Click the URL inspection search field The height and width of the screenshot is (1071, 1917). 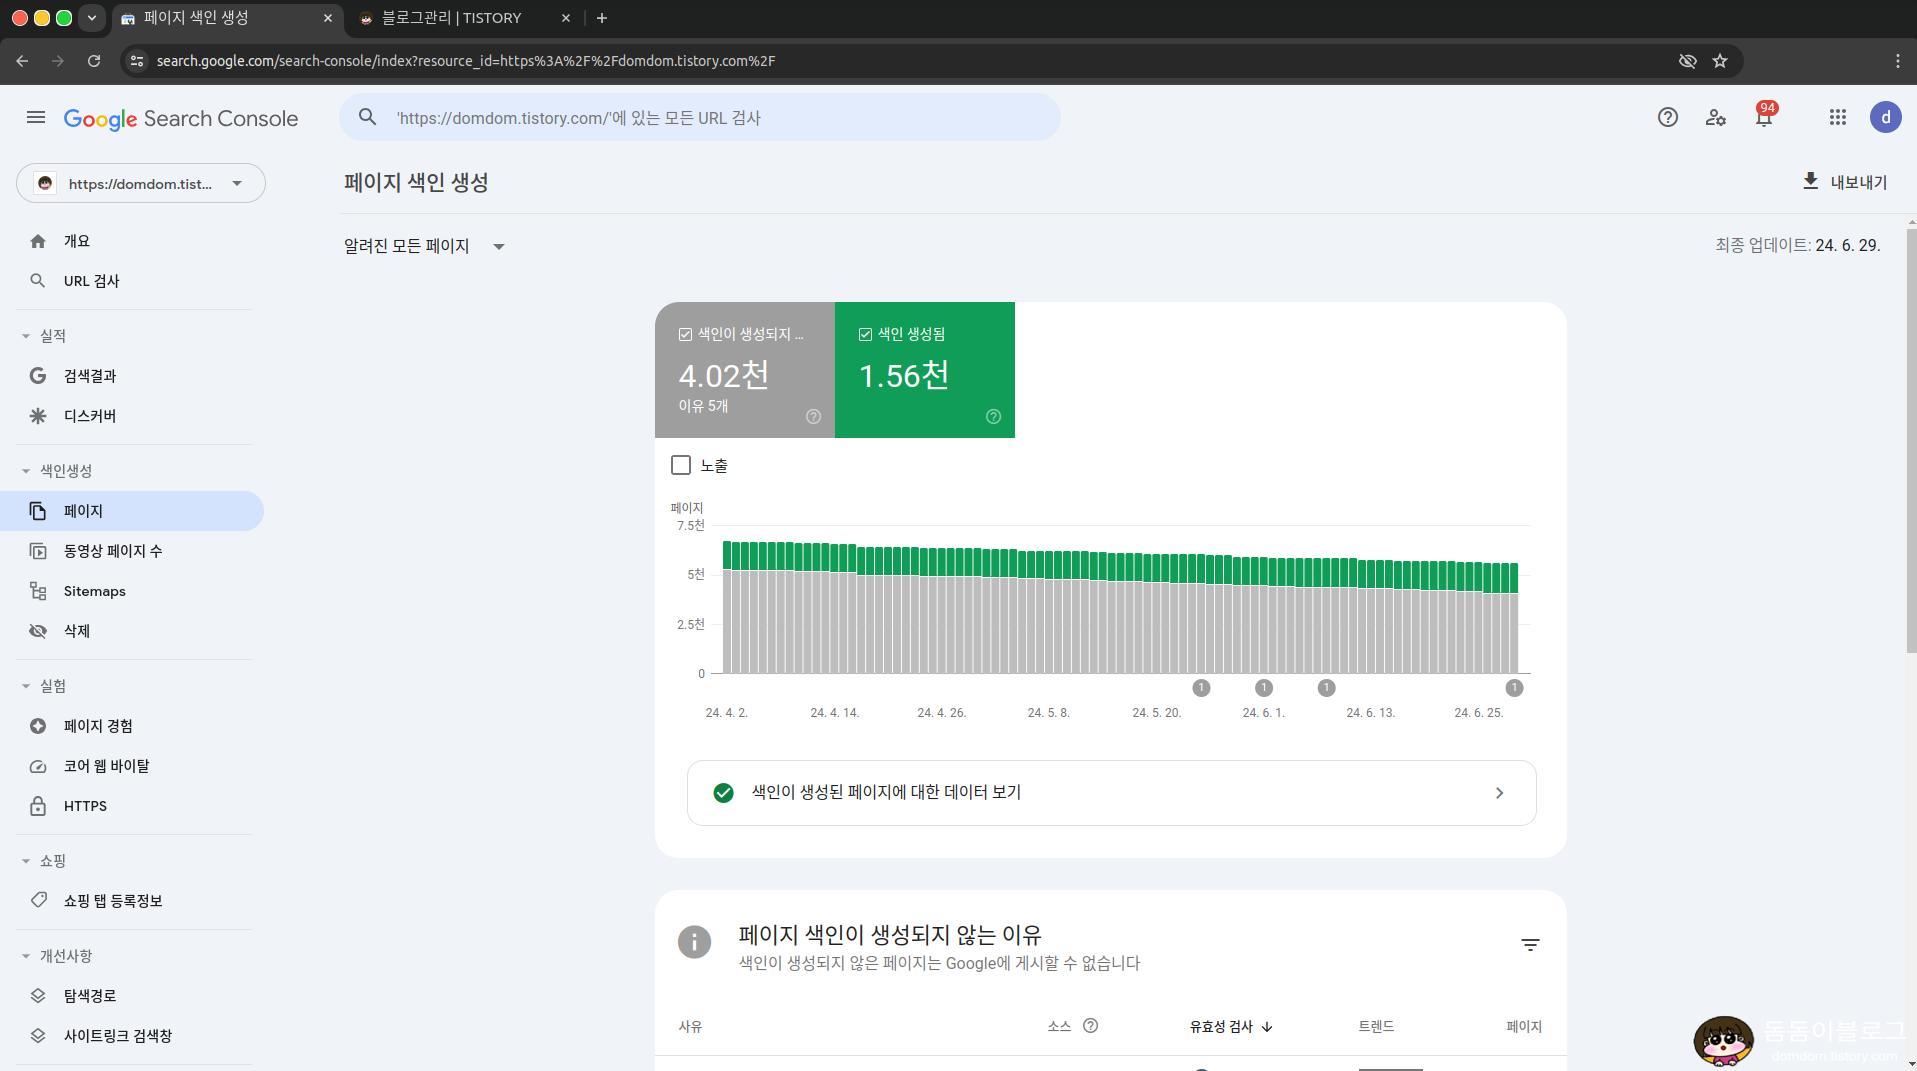[700, 118]
